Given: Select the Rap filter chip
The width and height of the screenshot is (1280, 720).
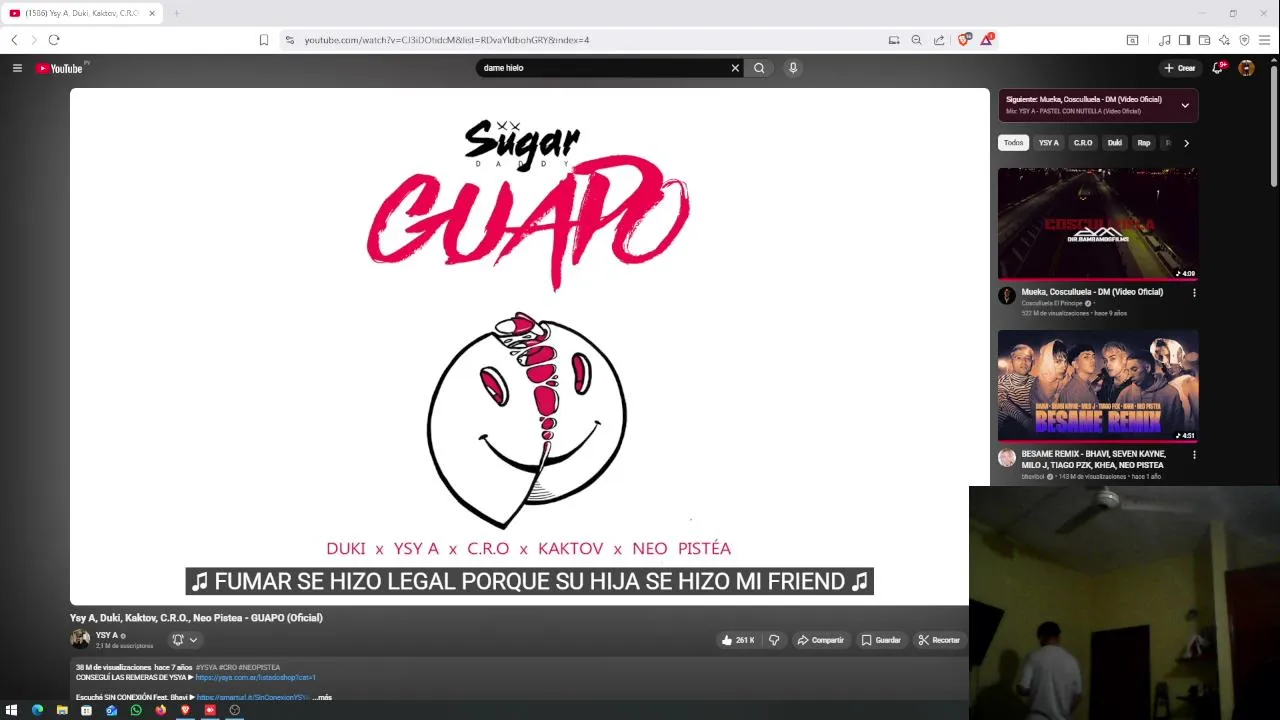Looking at the screenshot, I should tap(1144, 143).
